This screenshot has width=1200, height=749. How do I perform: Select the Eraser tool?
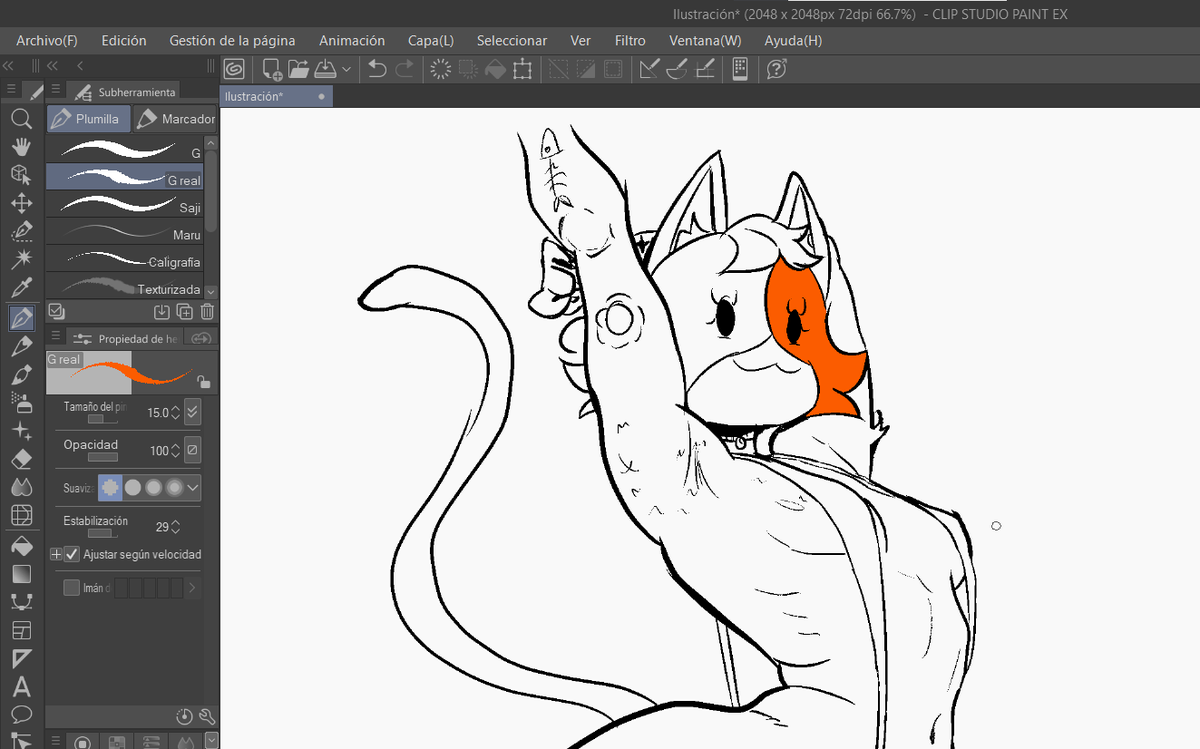tap(21, 459)
